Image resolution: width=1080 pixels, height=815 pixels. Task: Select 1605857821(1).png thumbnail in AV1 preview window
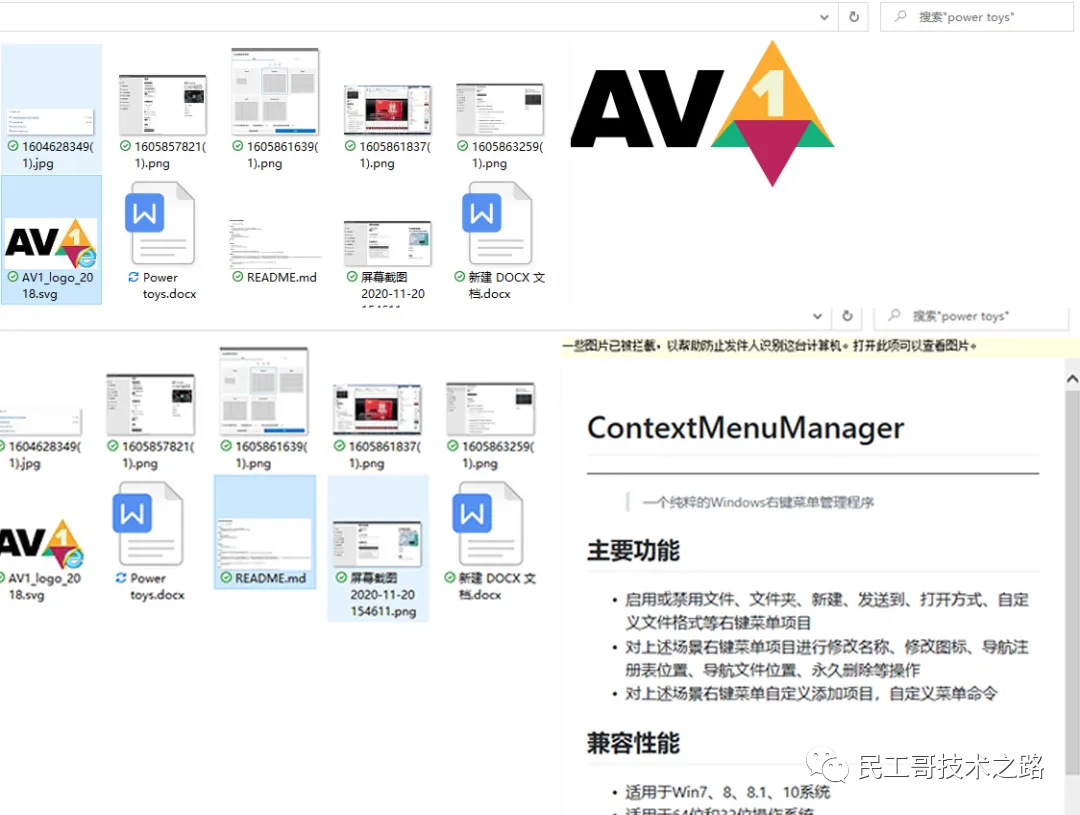coord(163,105)
